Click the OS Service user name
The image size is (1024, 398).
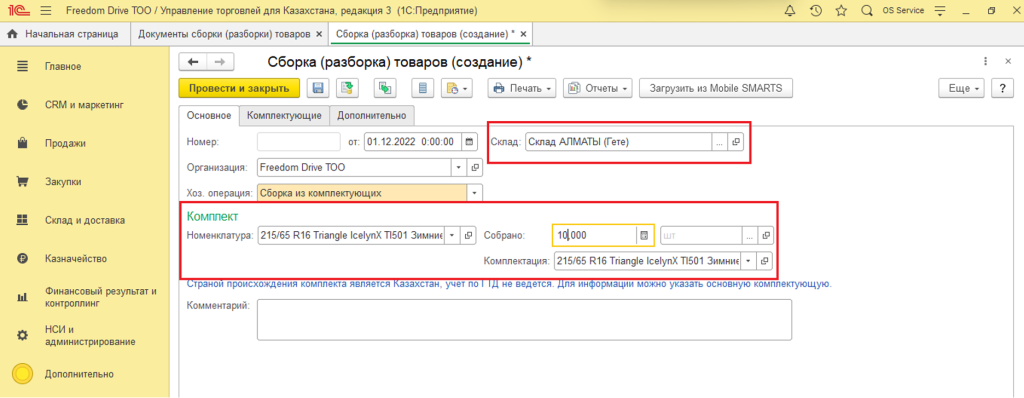(903, 11)
